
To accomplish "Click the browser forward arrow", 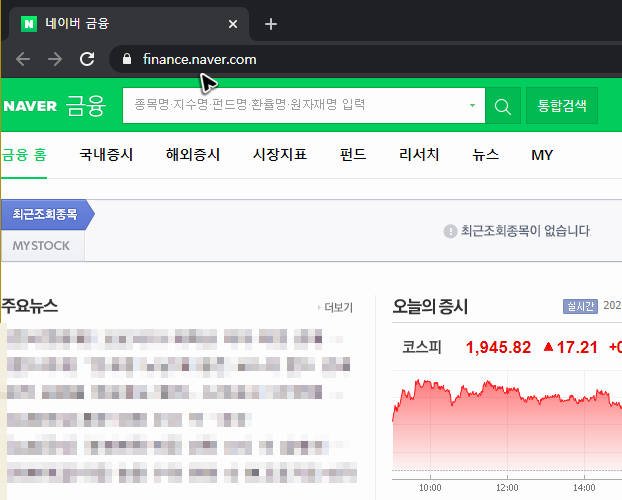I will tap(55, 60).
